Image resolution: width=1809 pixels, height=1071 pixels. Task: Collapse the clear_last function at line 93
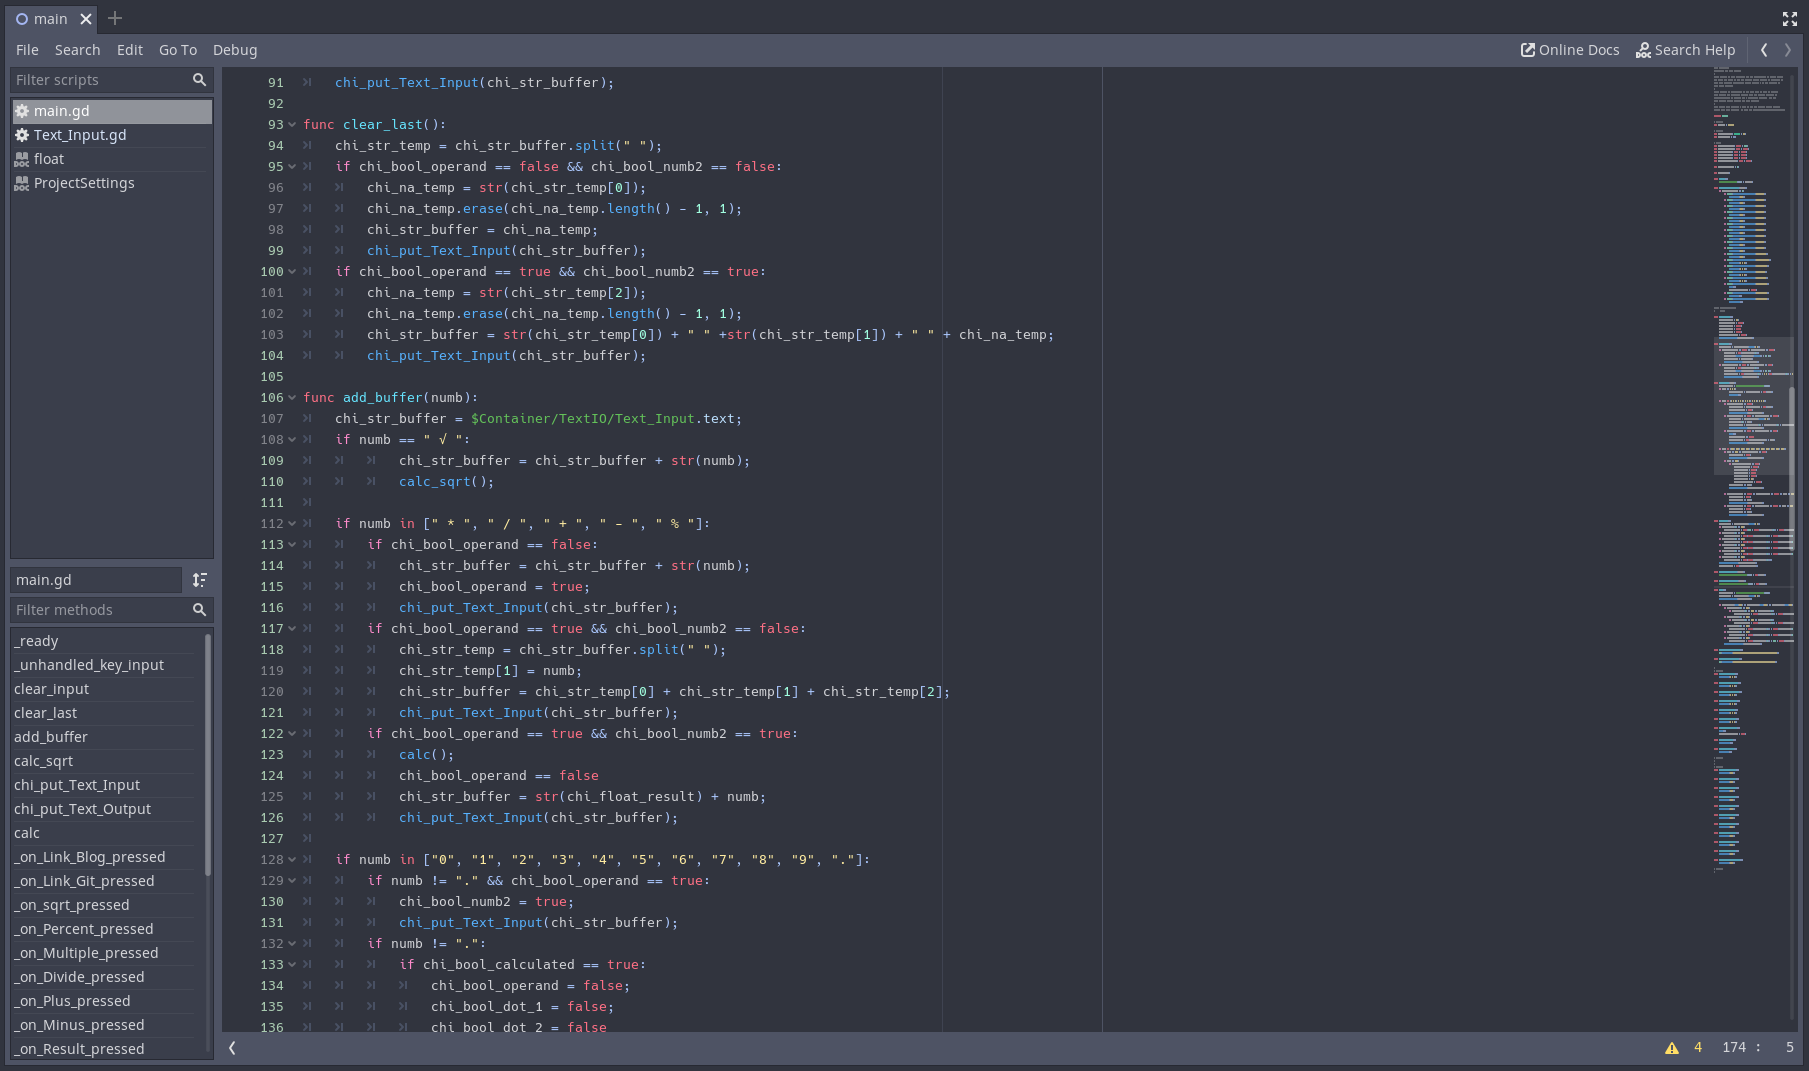pyautogui.click(x=292, y=125)
